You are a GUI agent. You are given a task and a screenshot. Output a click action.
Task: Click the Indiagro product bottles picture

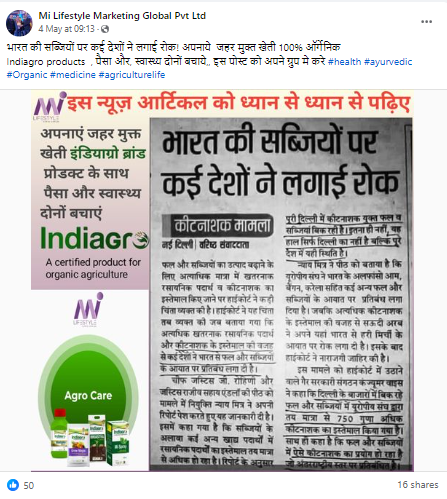tap(90, 438)
